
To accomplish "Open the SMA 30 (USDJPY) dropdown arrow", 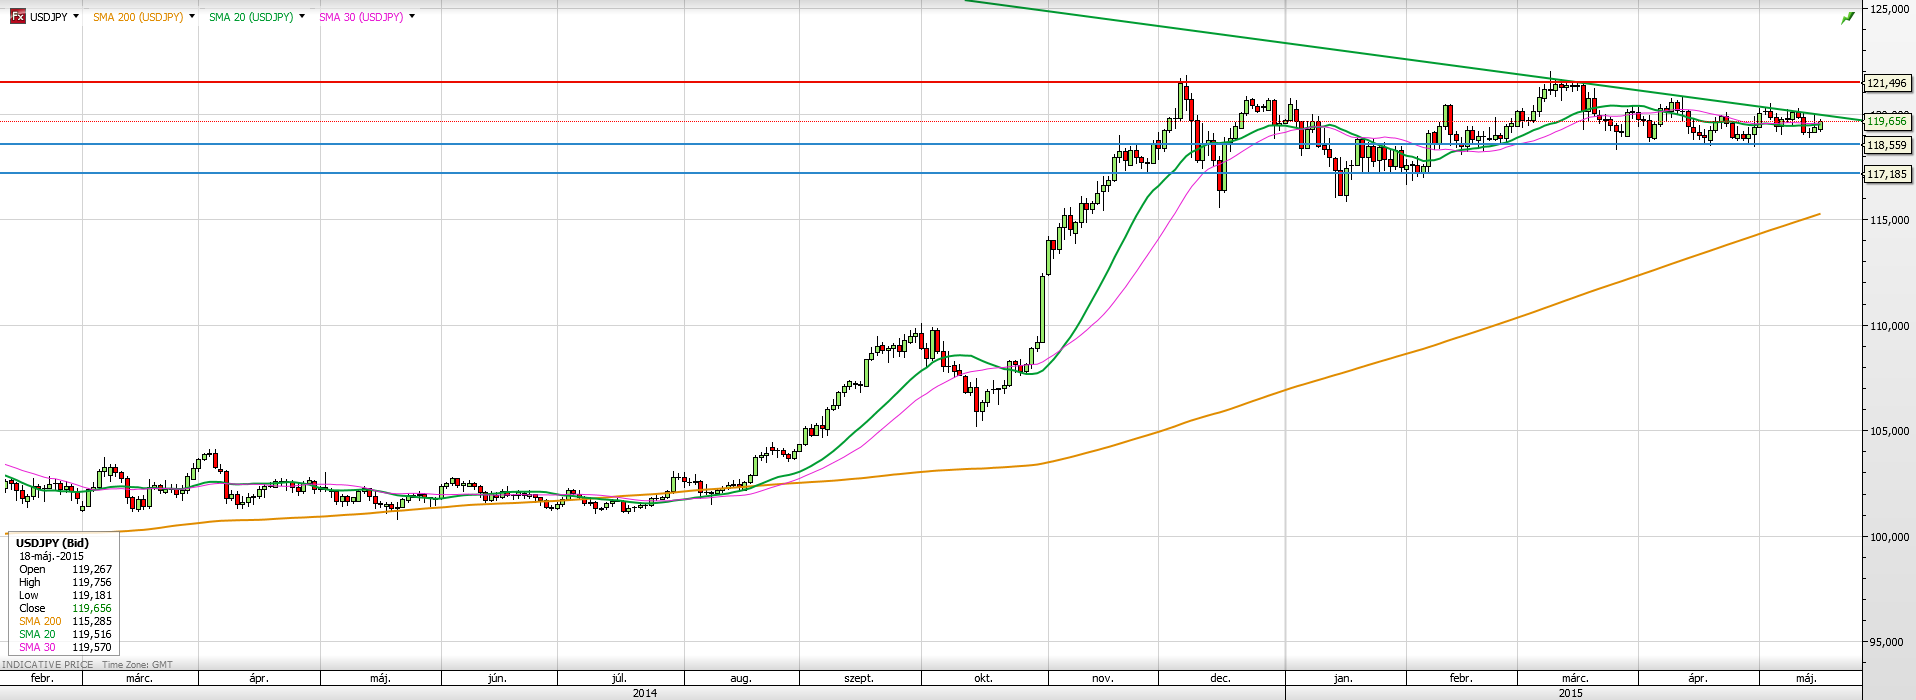I will (412, 17).
